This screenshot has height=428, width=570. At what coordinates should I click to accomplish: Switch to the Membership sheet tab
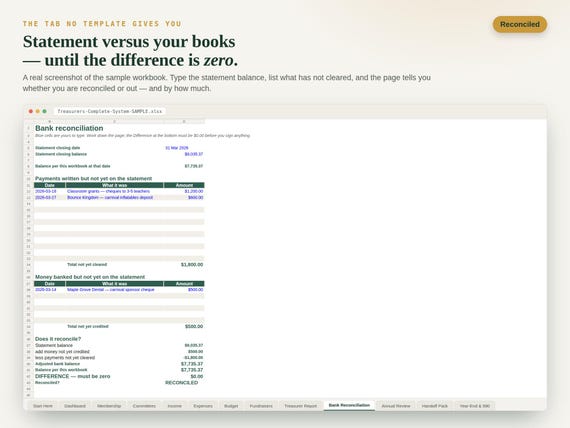(109, 406)
